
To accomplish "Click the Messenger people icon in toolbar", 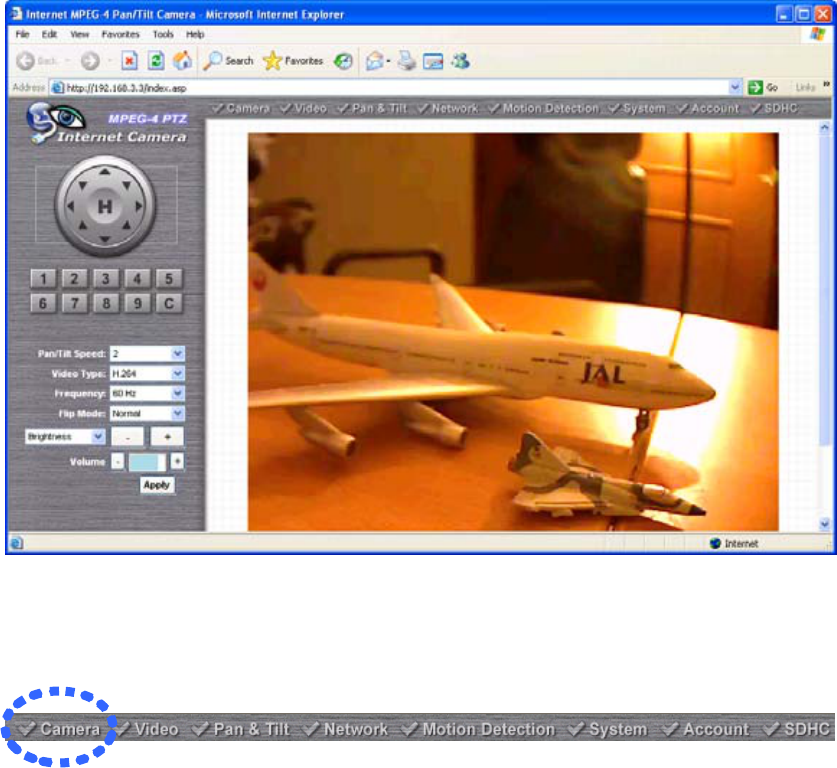I will point(461,61).
